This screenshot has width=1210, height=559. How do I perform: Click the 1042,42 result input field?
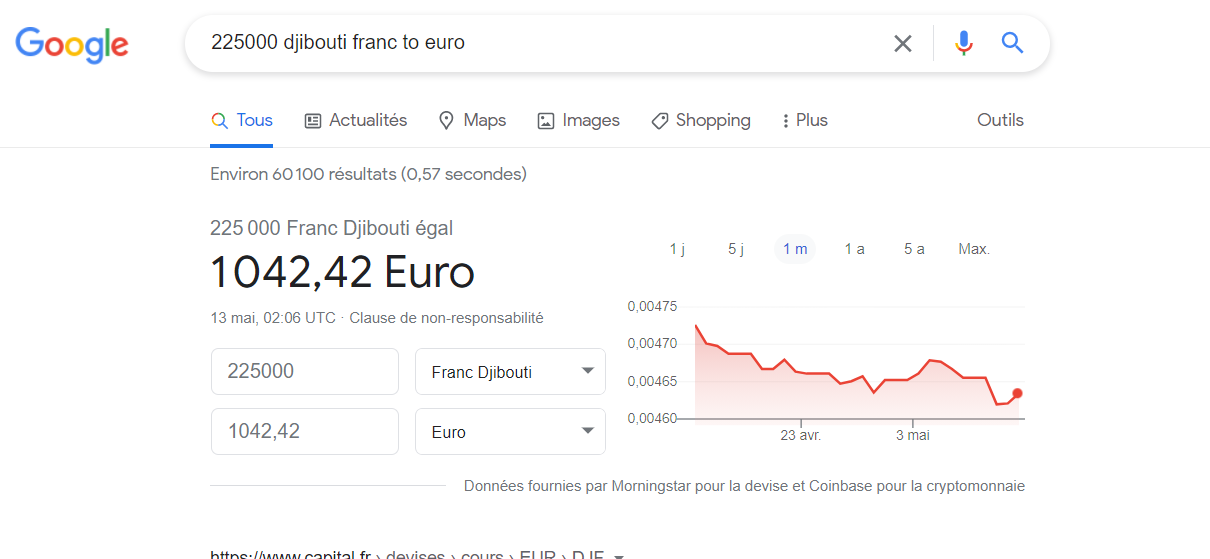304,432
